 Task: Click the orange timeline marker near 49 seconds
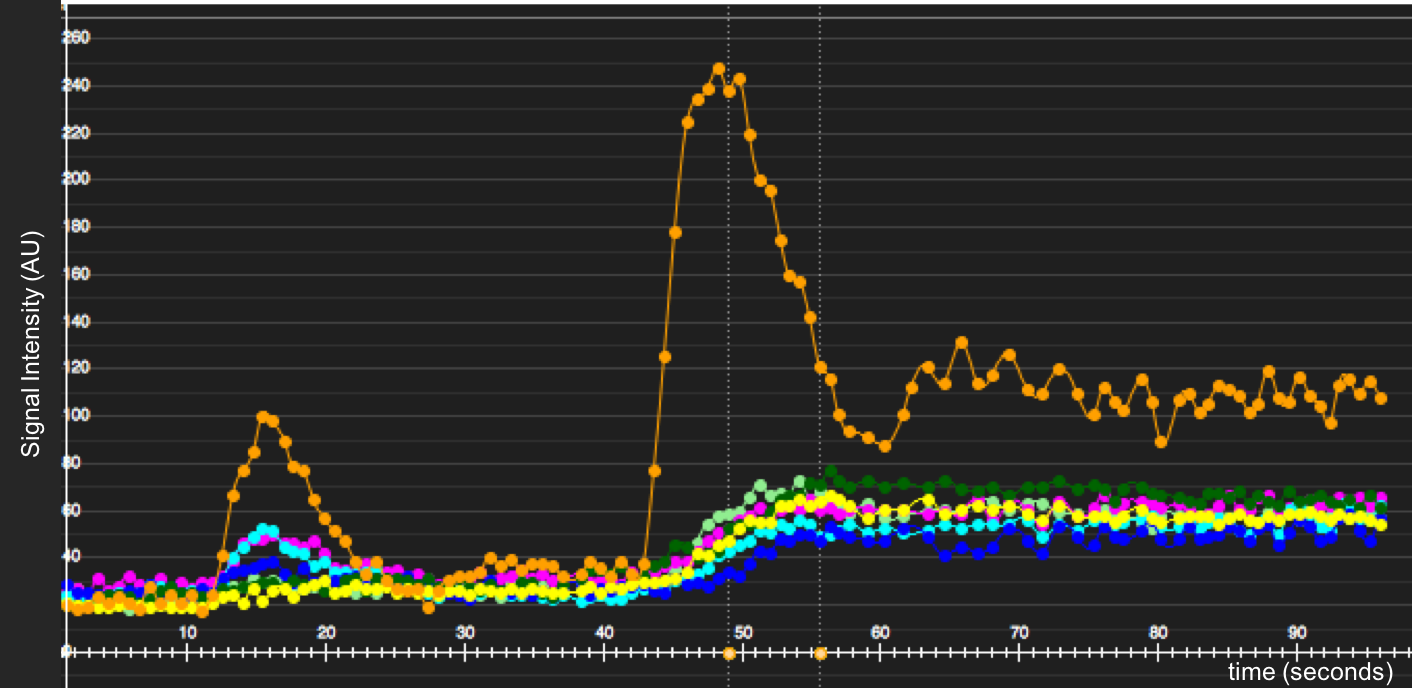tap(728, 654)
